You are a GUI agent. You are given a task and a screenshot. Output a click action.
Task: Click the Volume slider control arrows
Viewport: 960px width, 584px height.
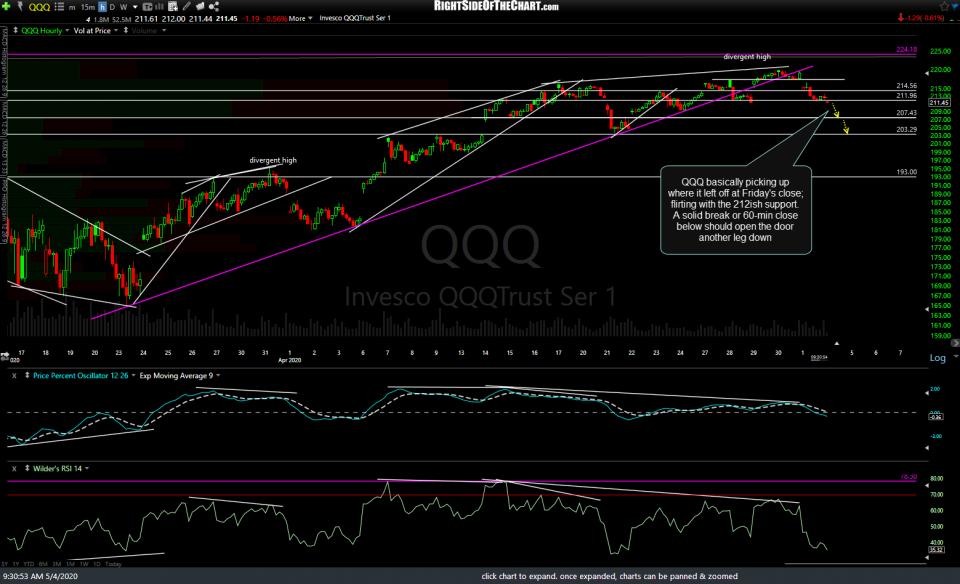tap(125, 29)
